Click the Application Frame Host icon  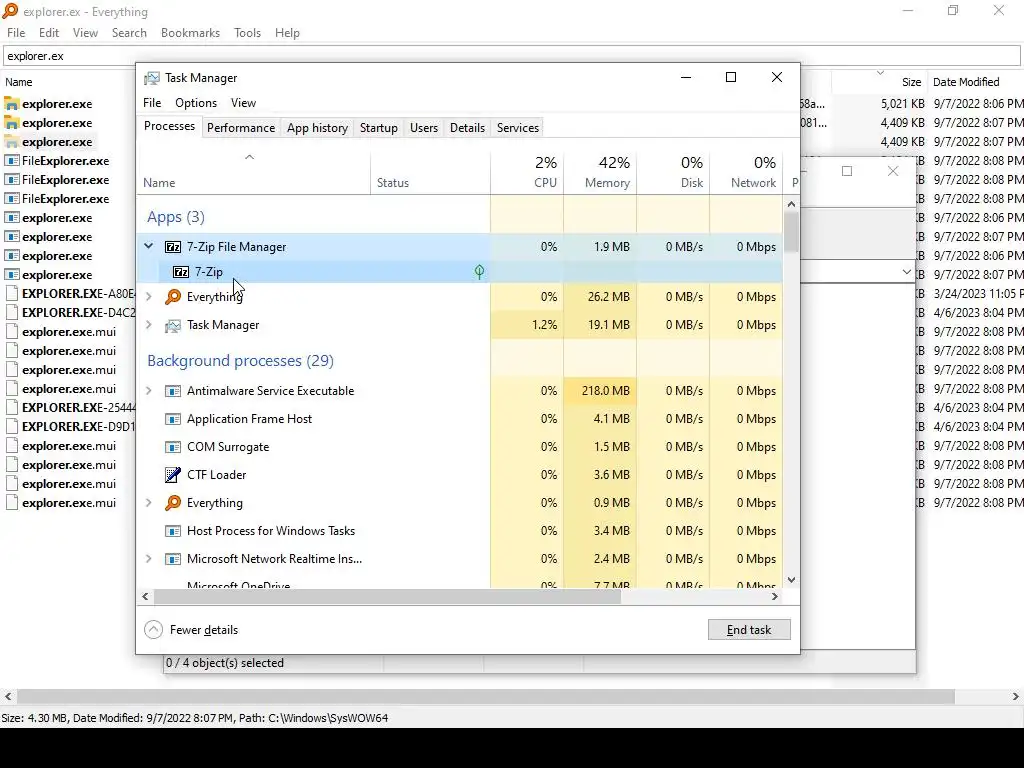click(172, 419)
